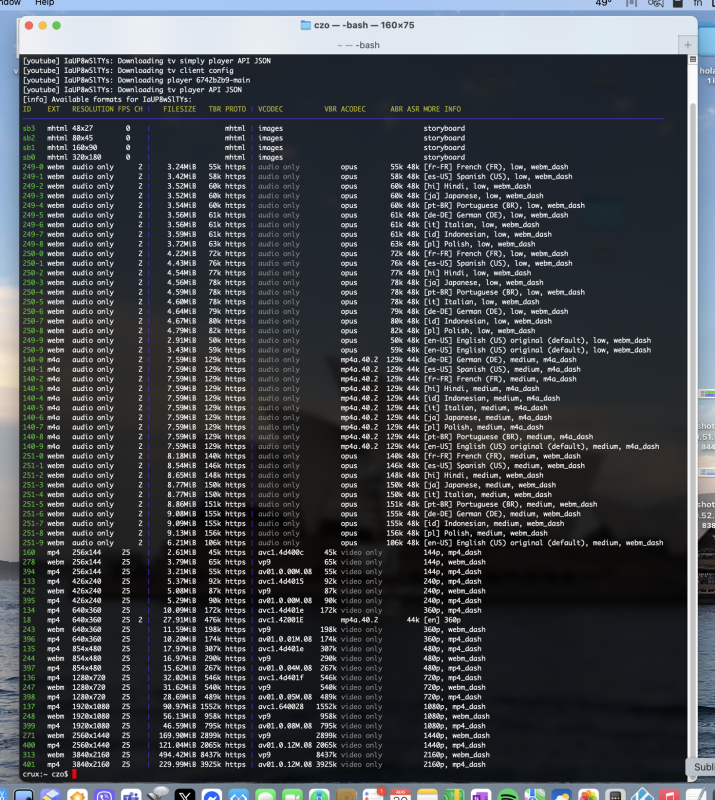
Task: Click codec "avc1.640028" in format 137 row
Action: coord(281,707)
